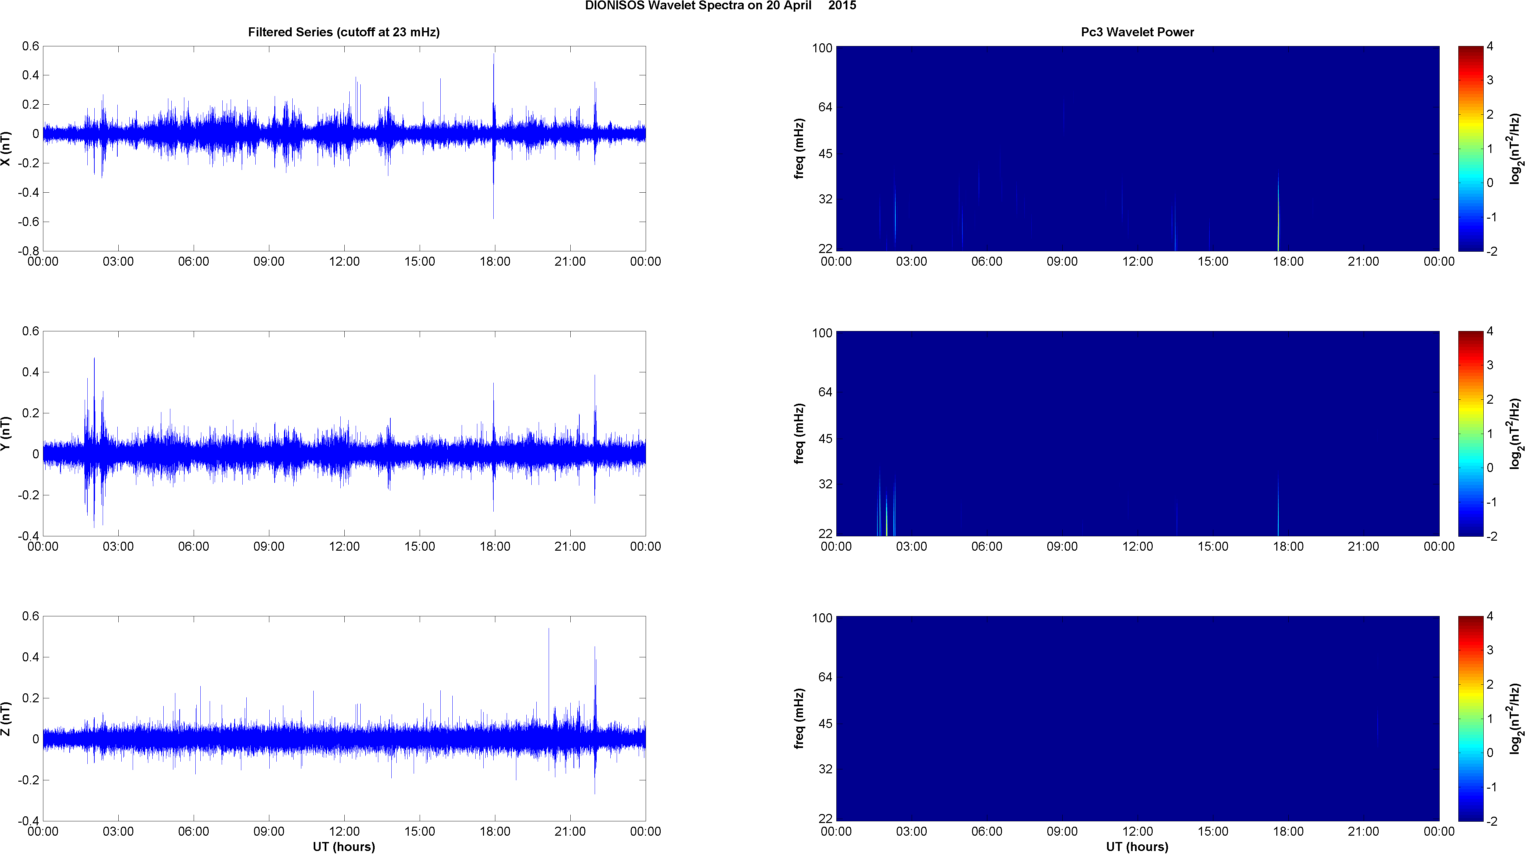Click UT (hours) label under Z wavelet spectrum

1137,846
